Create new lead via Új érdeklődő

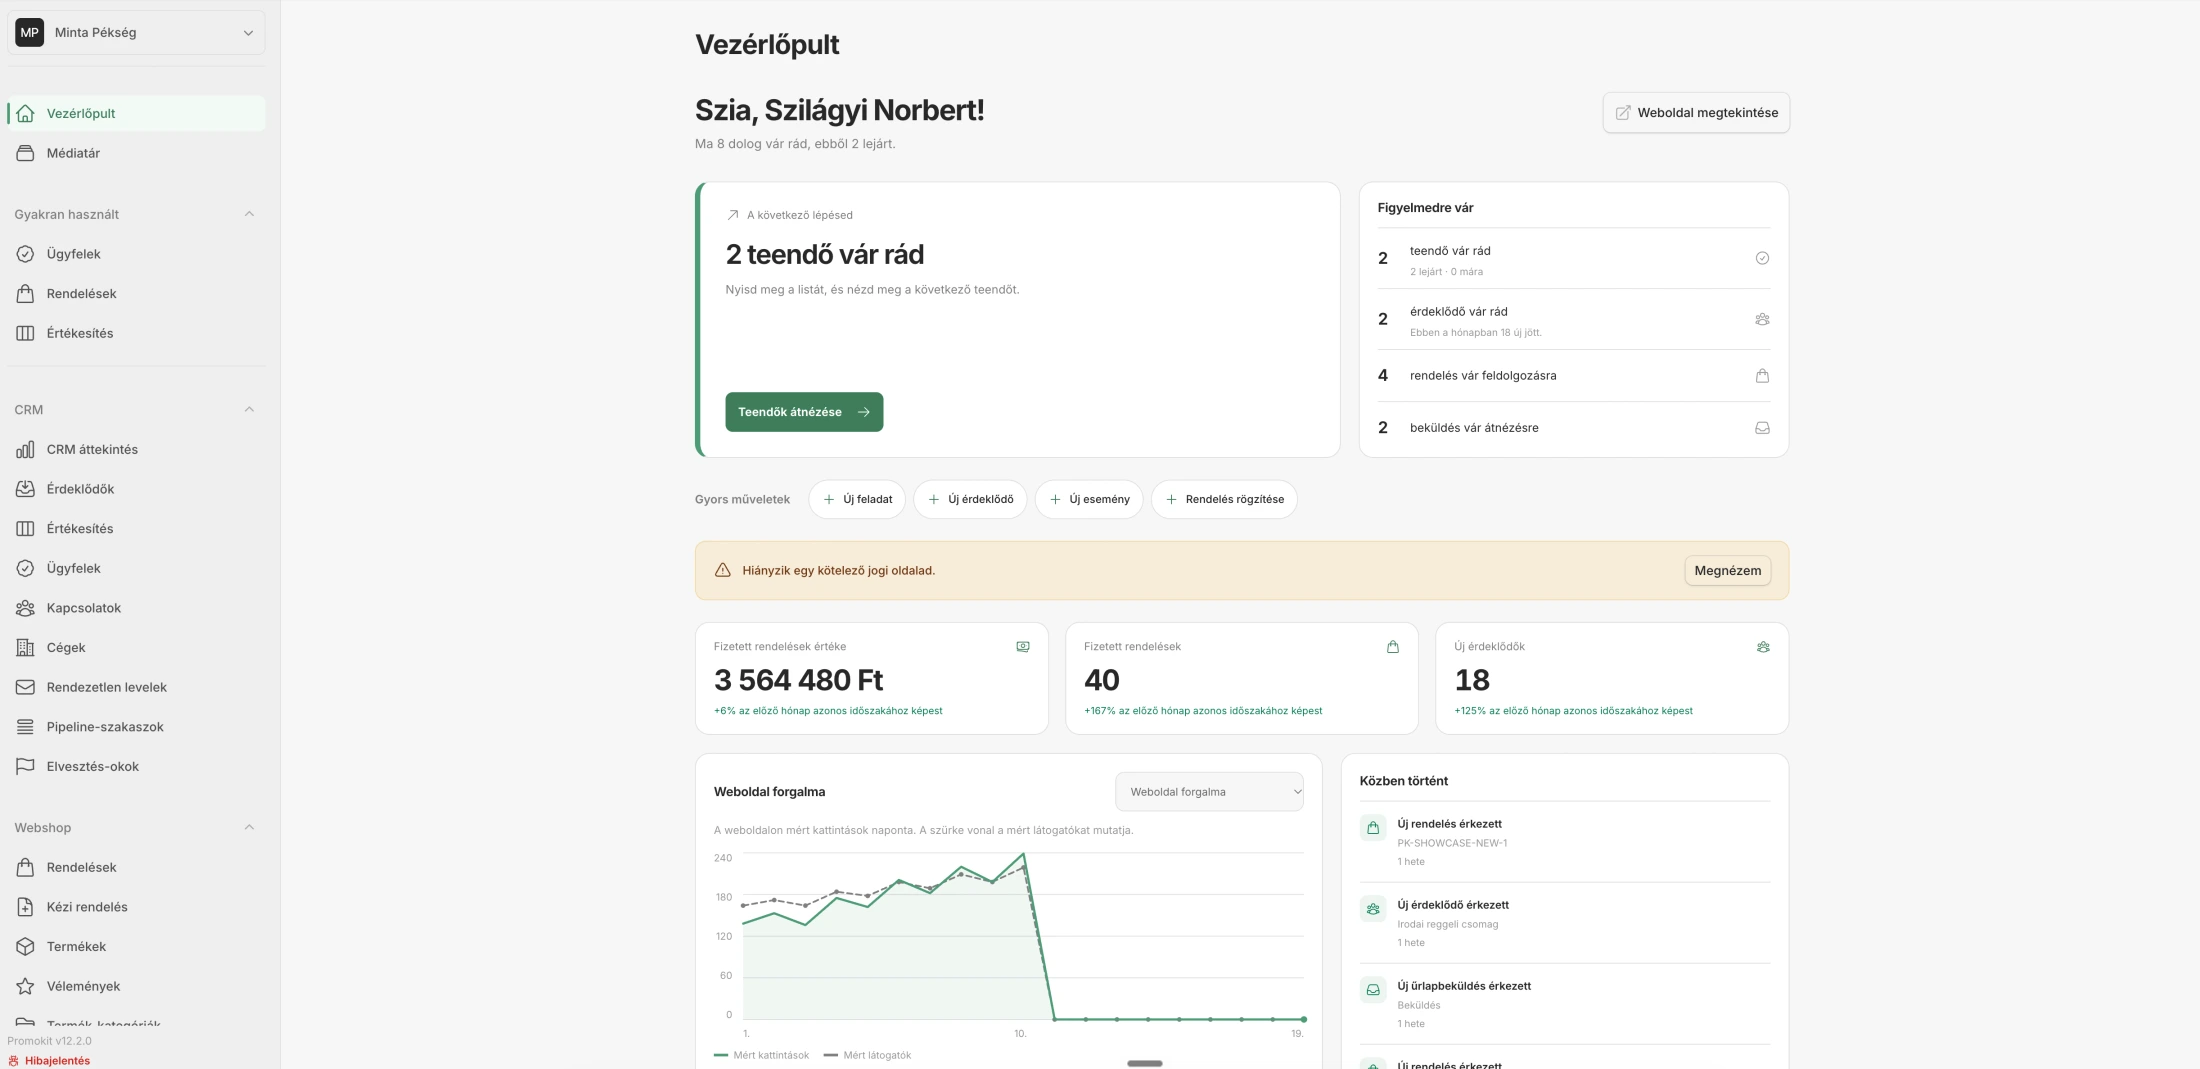970,500
